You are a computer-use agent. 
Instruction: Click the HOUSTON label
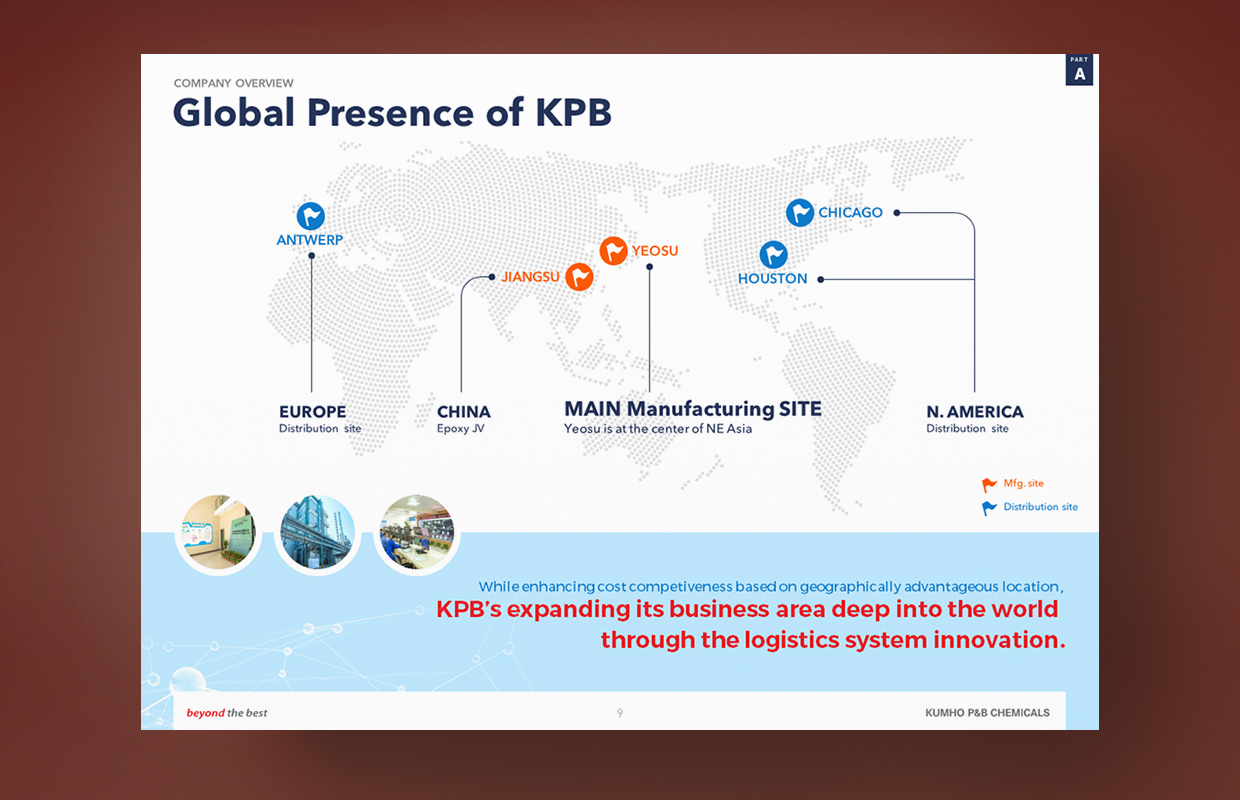[x=773, y=279]
